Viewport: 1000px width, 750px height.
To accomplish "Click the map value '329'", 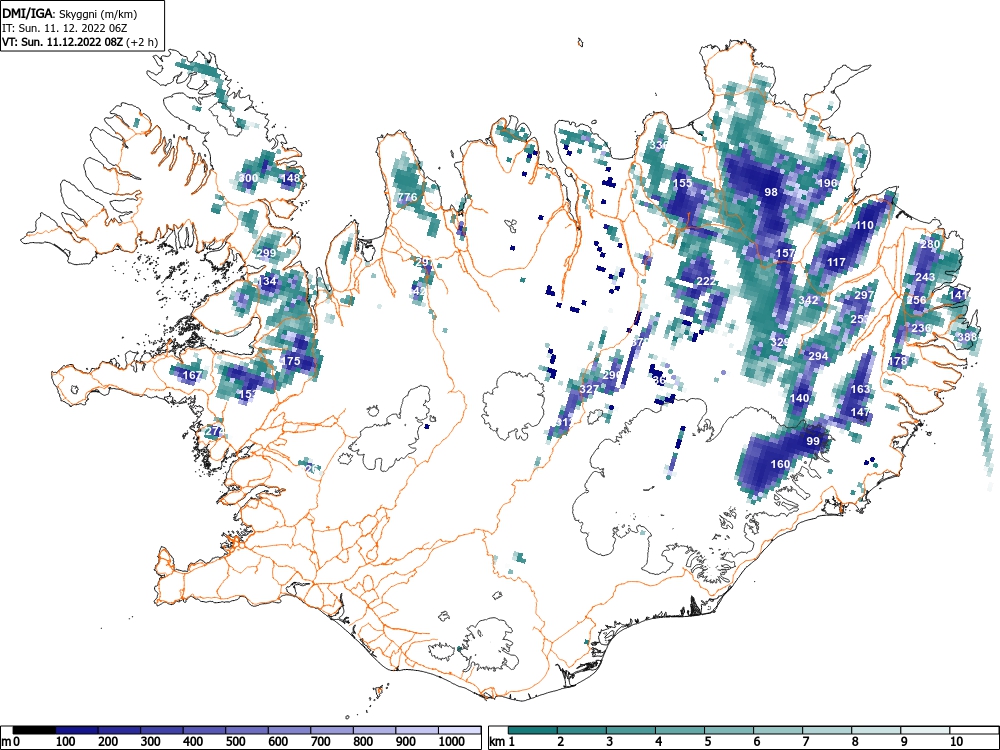I will tap(780, 342).
